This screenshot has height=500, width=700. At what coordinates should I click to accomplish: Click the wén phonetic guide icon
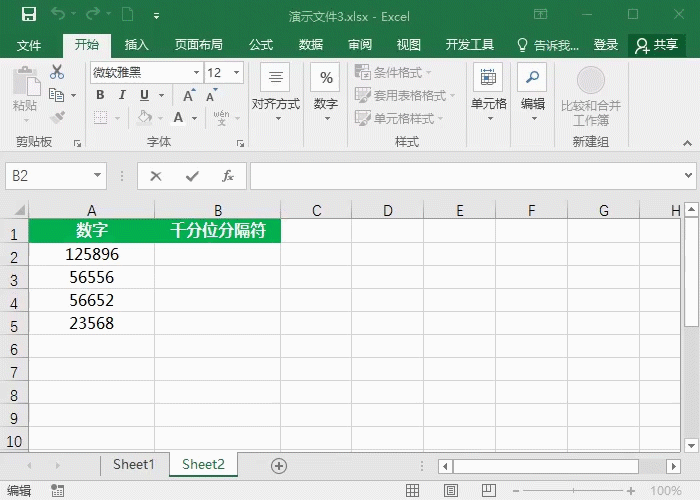pyautogui.click(x=221, y=118)
